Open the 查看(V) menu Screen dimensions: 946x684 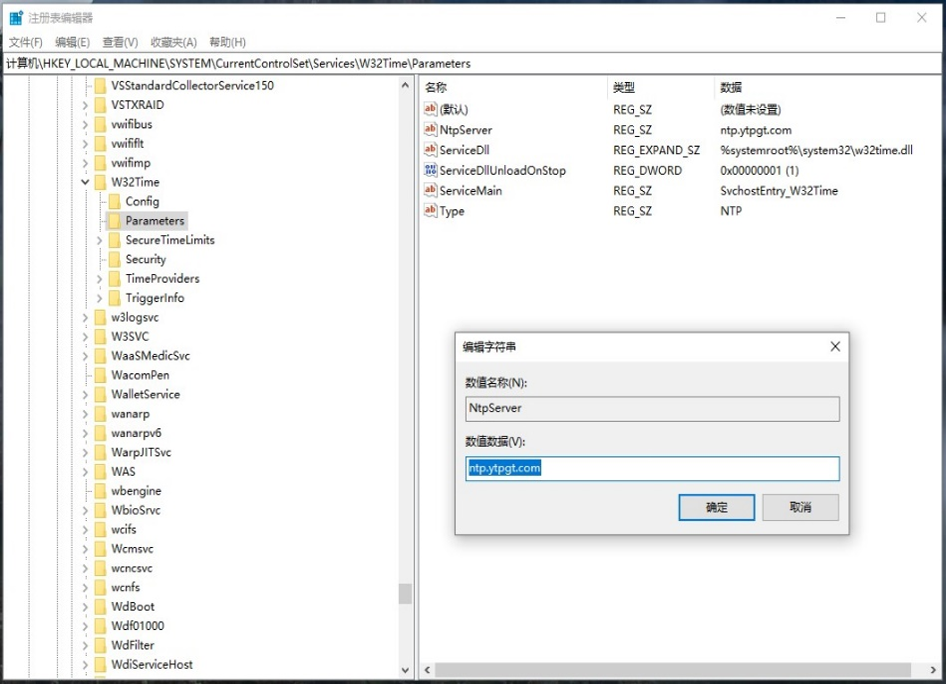120,42
